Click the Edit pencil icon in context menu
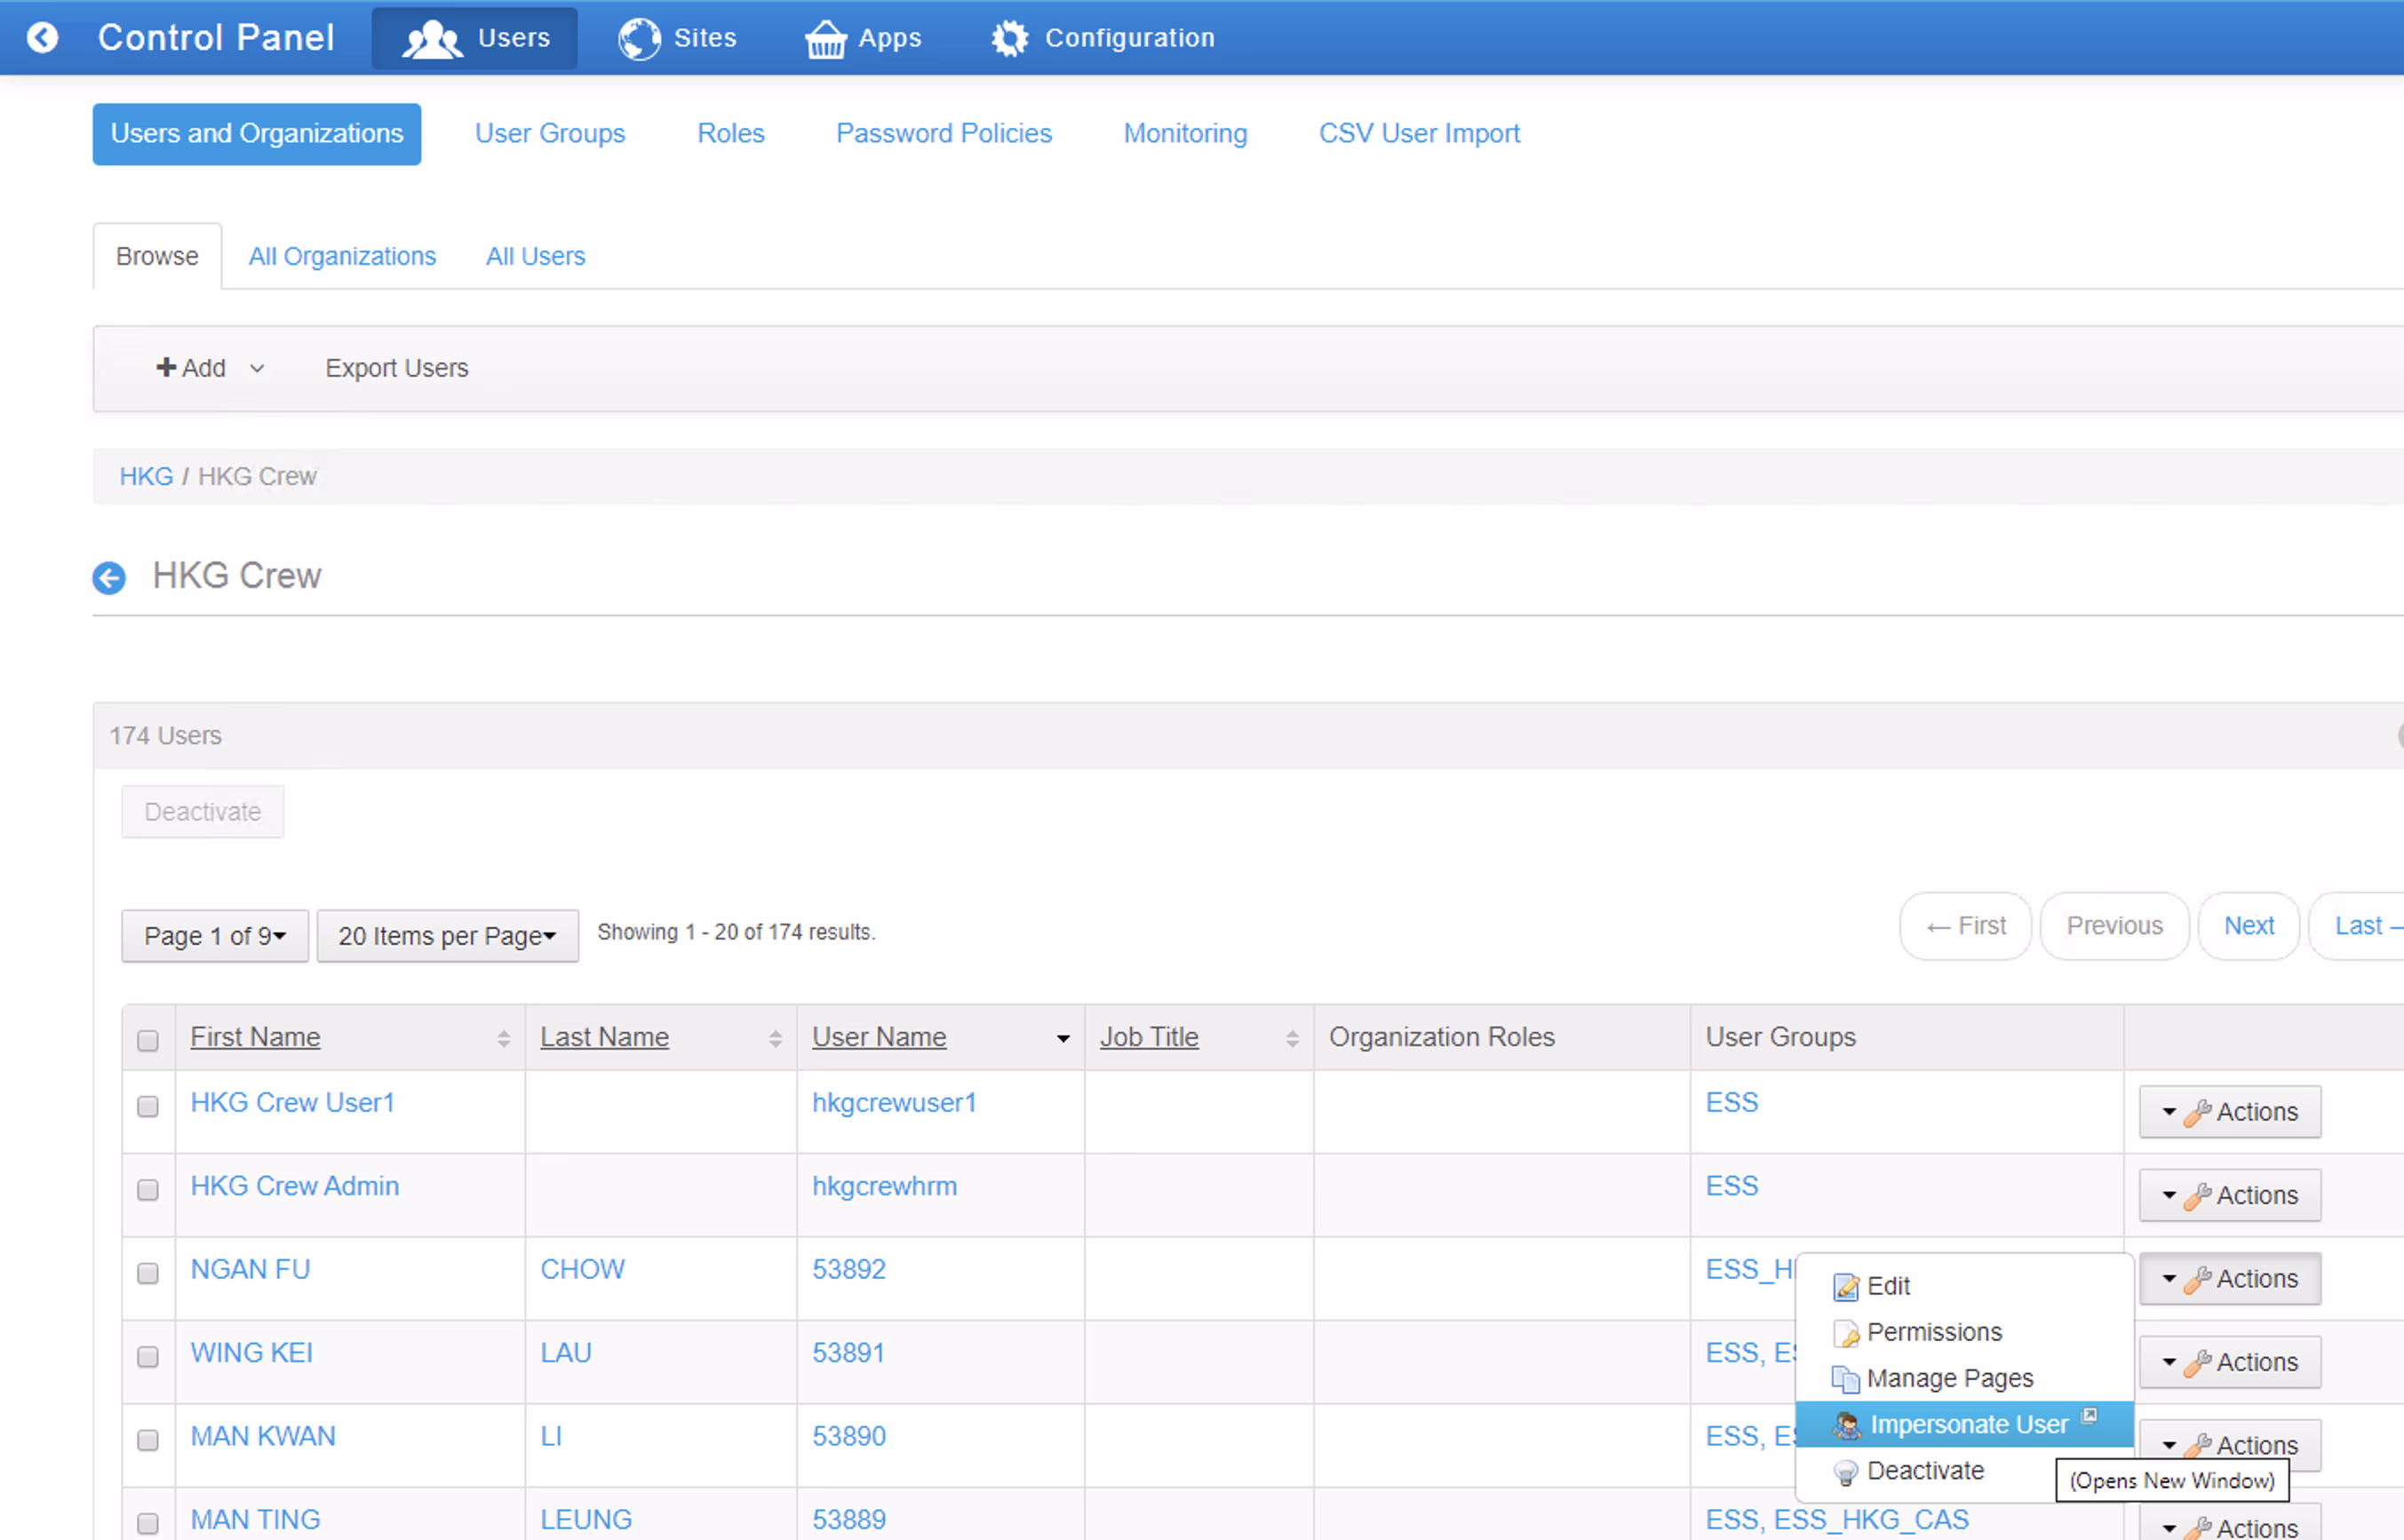The width and height of the screenshot is (2404, 1540). click(x=1846, y=1286)
